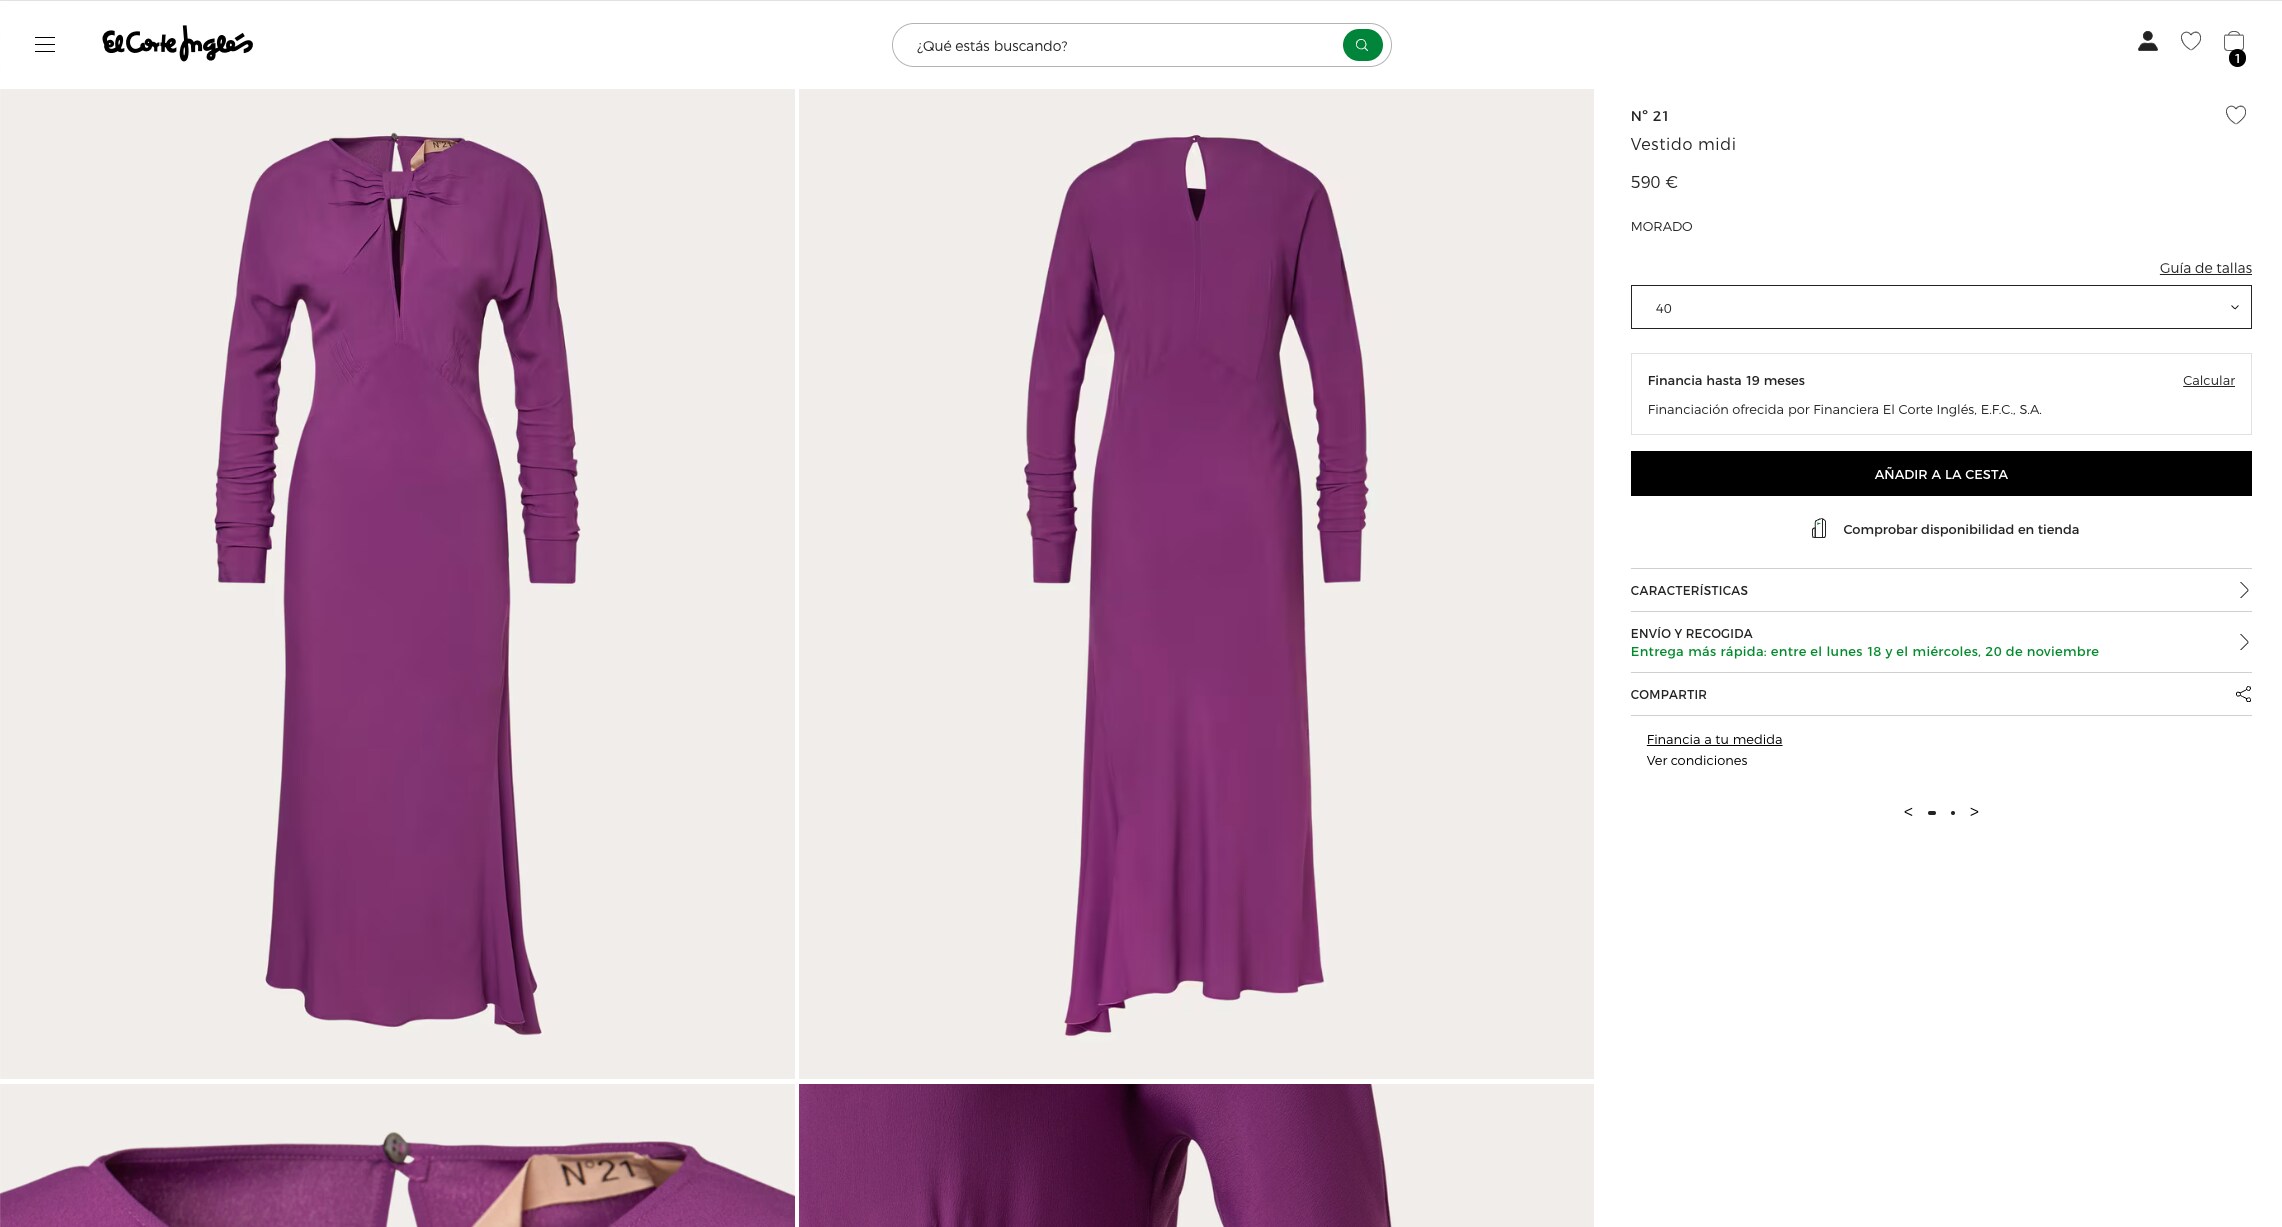Expand the Características section

[x=1941, y=590]
